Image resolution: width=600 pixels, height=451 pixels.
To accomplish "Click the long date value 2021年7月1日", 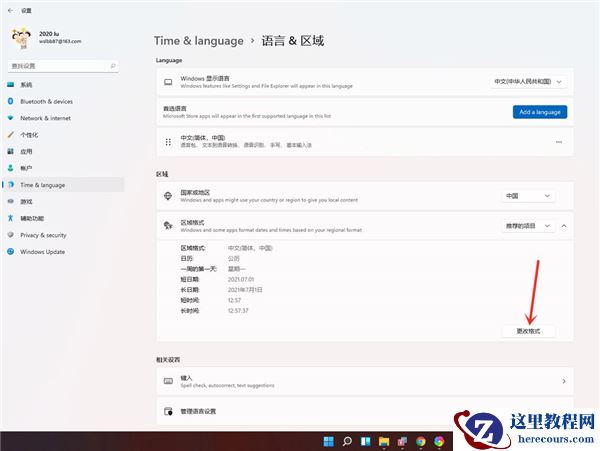I will pos(245,290).
